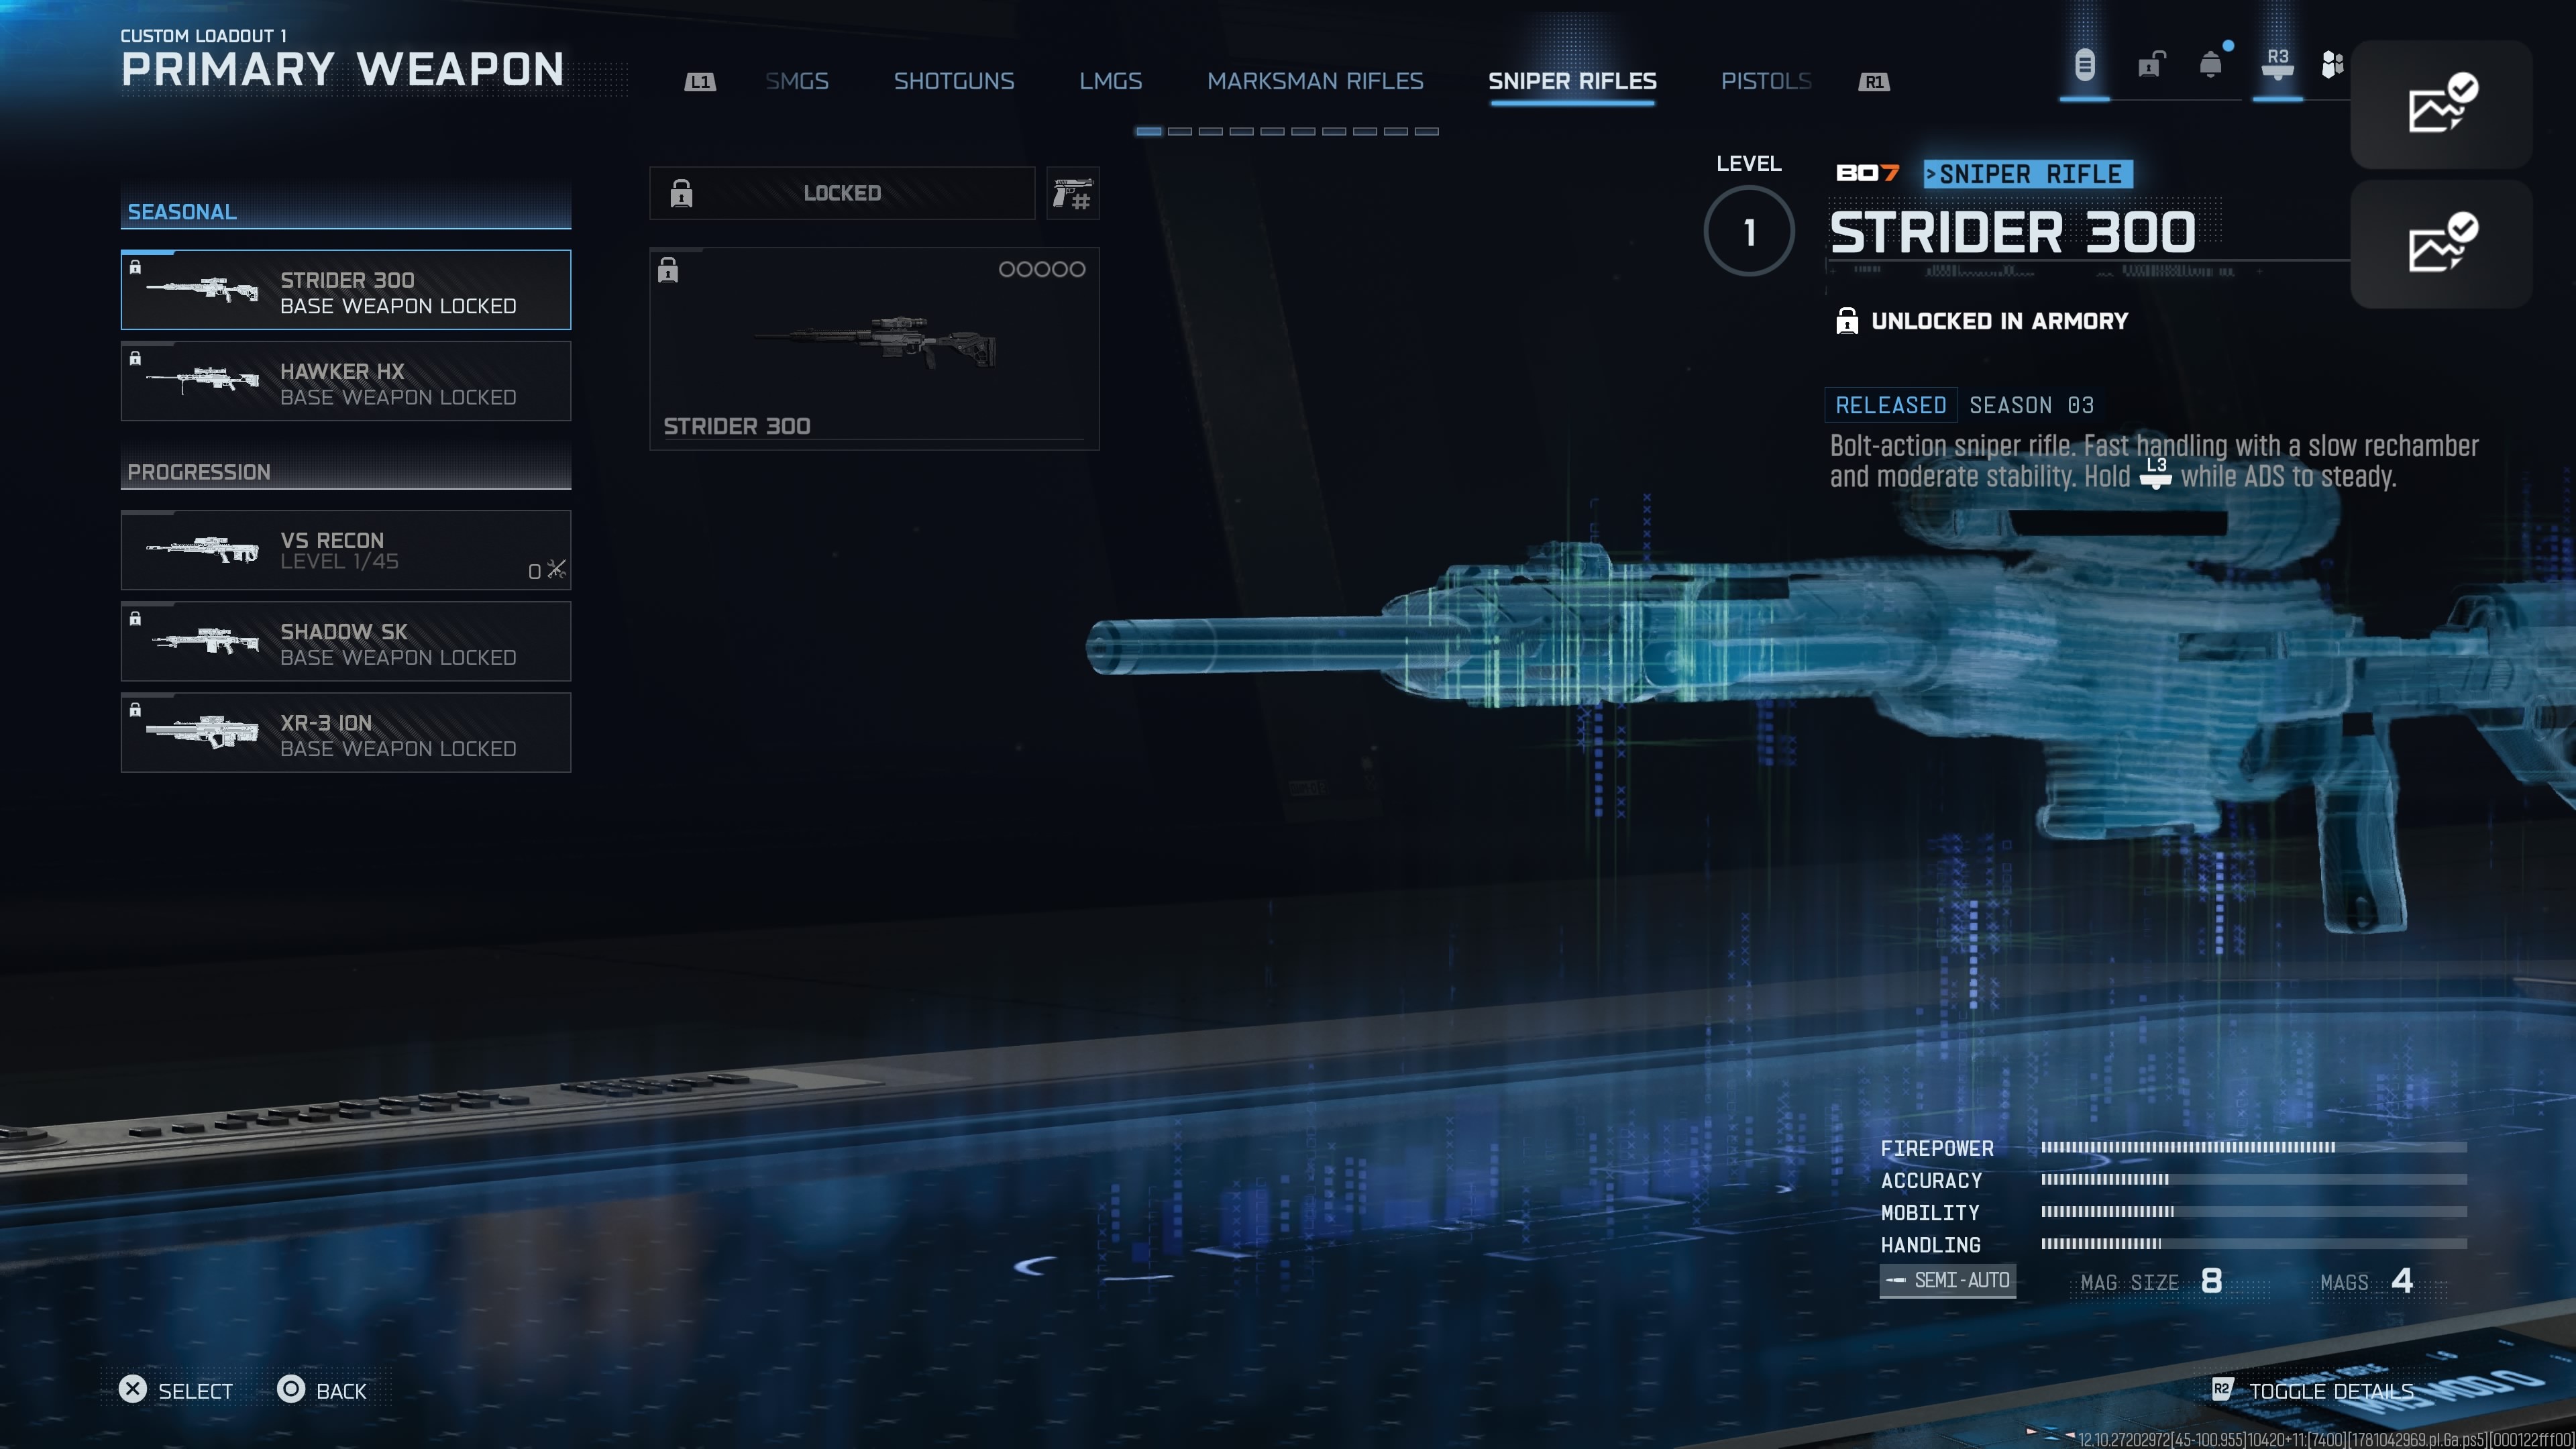
Task: Click the BO7 logo above the weapon name
Action: click(1867, 173)
